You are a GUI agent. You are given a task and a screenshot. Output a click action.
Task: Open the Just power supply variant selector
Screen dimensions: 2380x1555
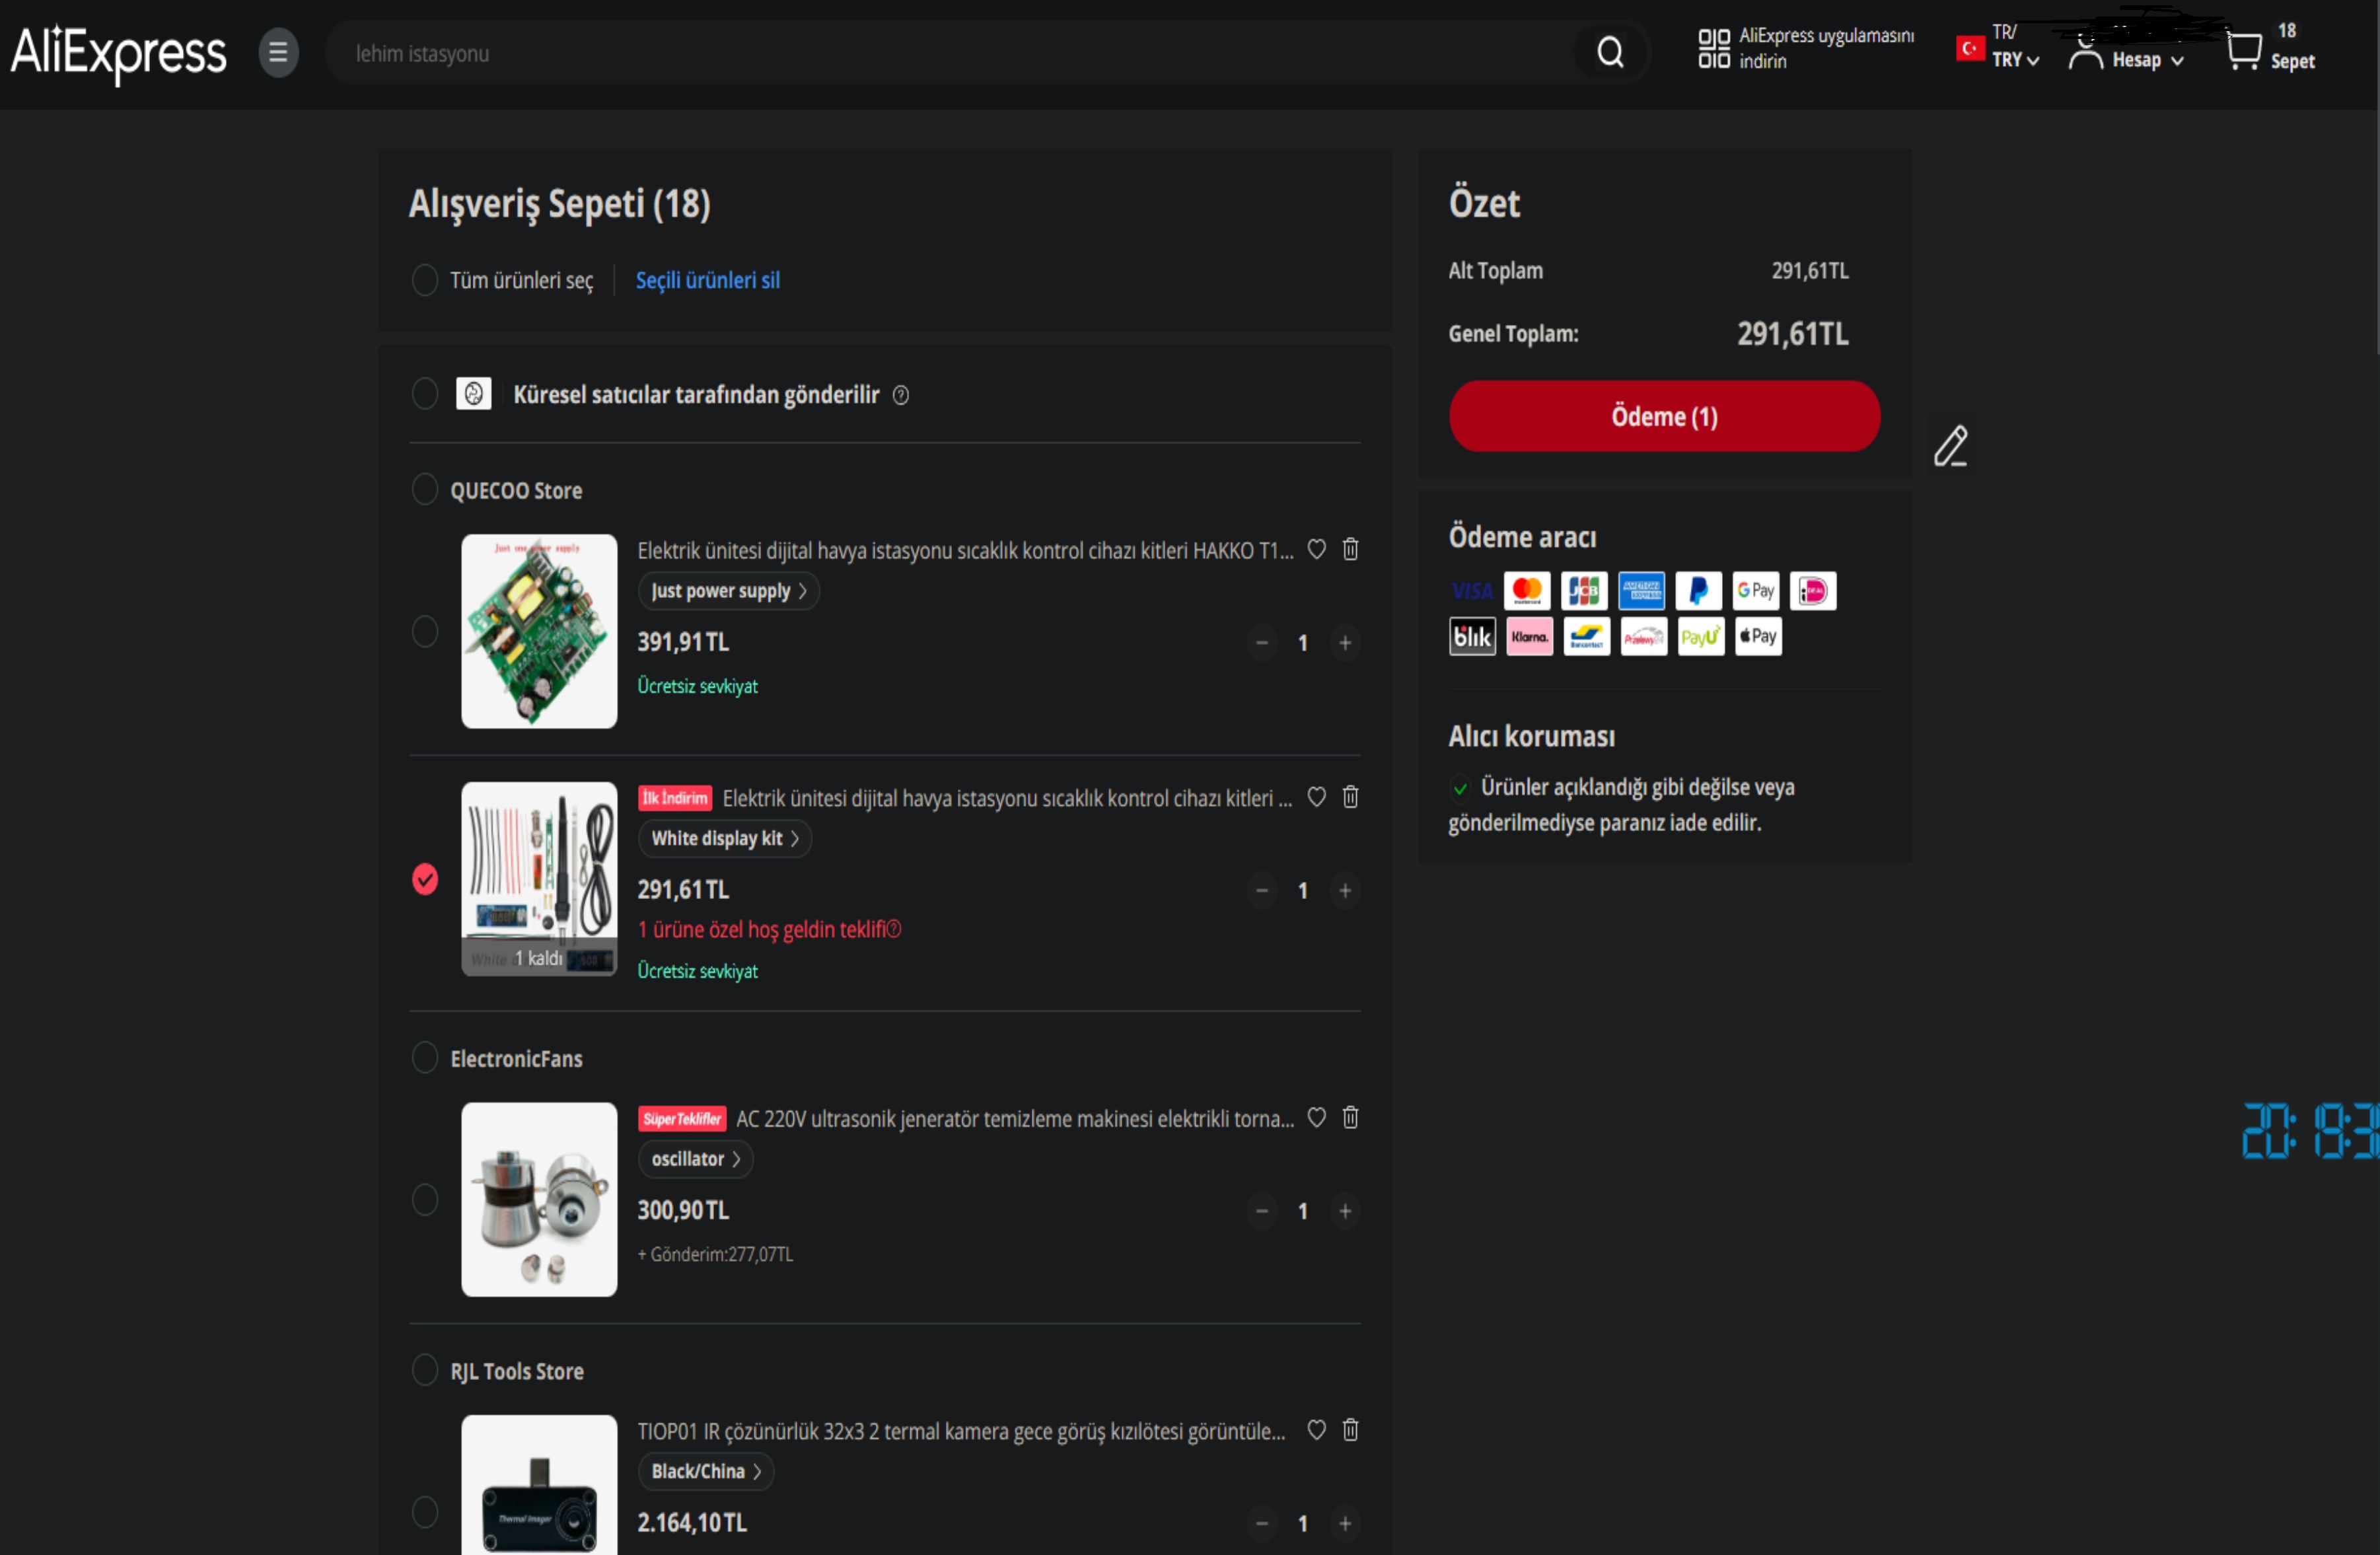pos(729,591)
